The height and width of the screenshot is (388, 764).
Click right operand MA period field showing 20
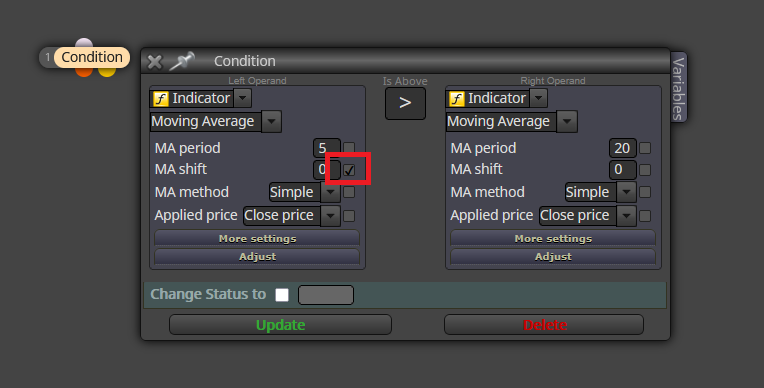tap(623, 148)
